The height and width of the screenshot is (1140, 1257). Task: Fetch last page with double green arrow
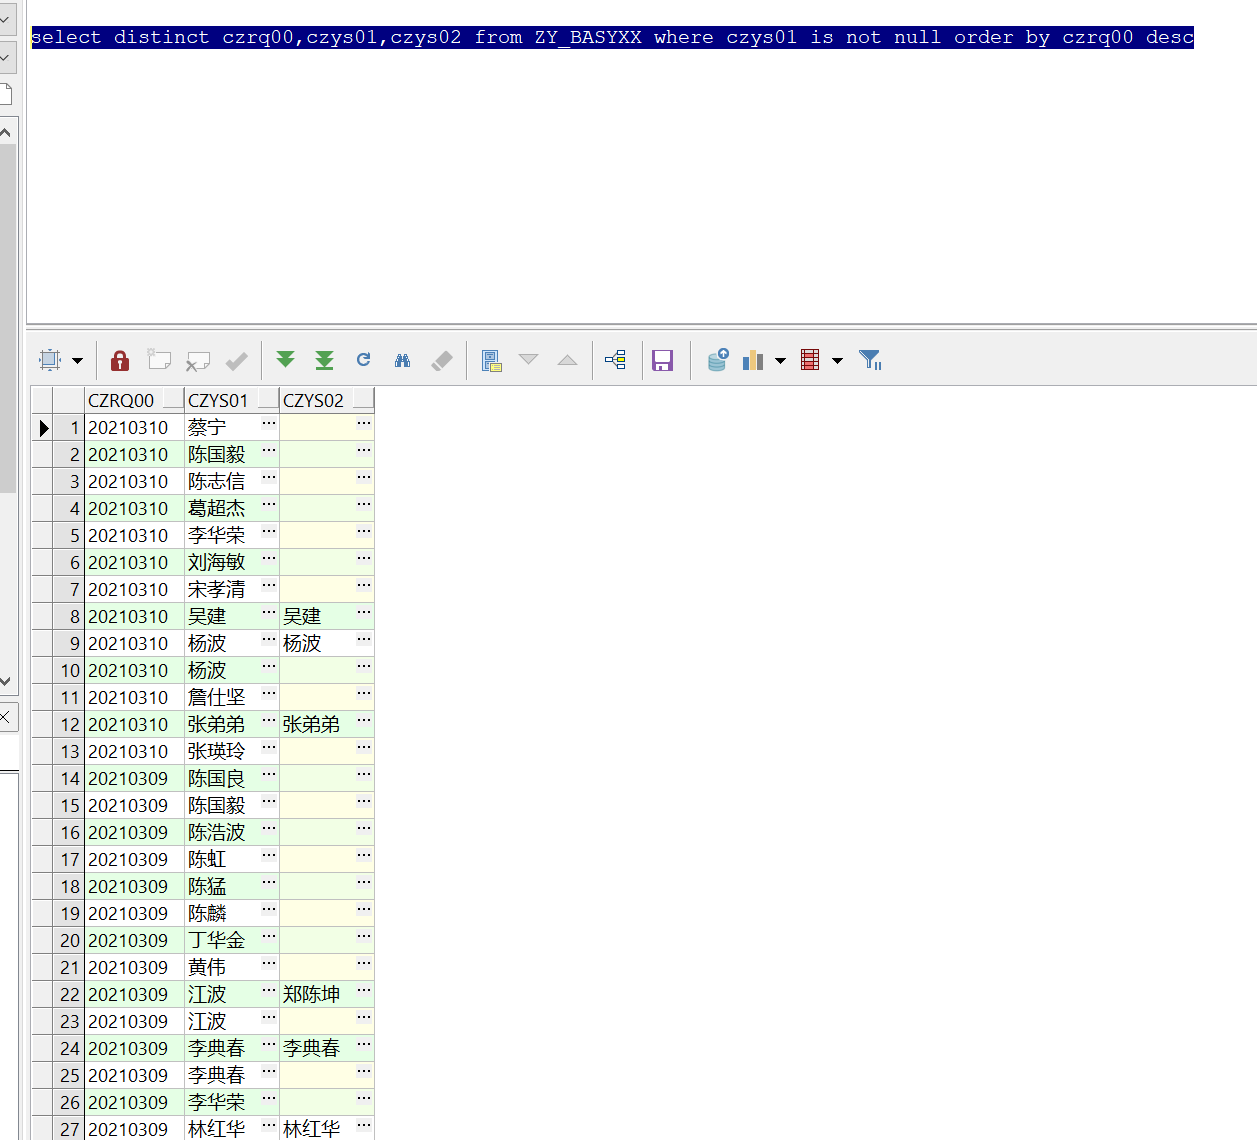pos(324,360)
